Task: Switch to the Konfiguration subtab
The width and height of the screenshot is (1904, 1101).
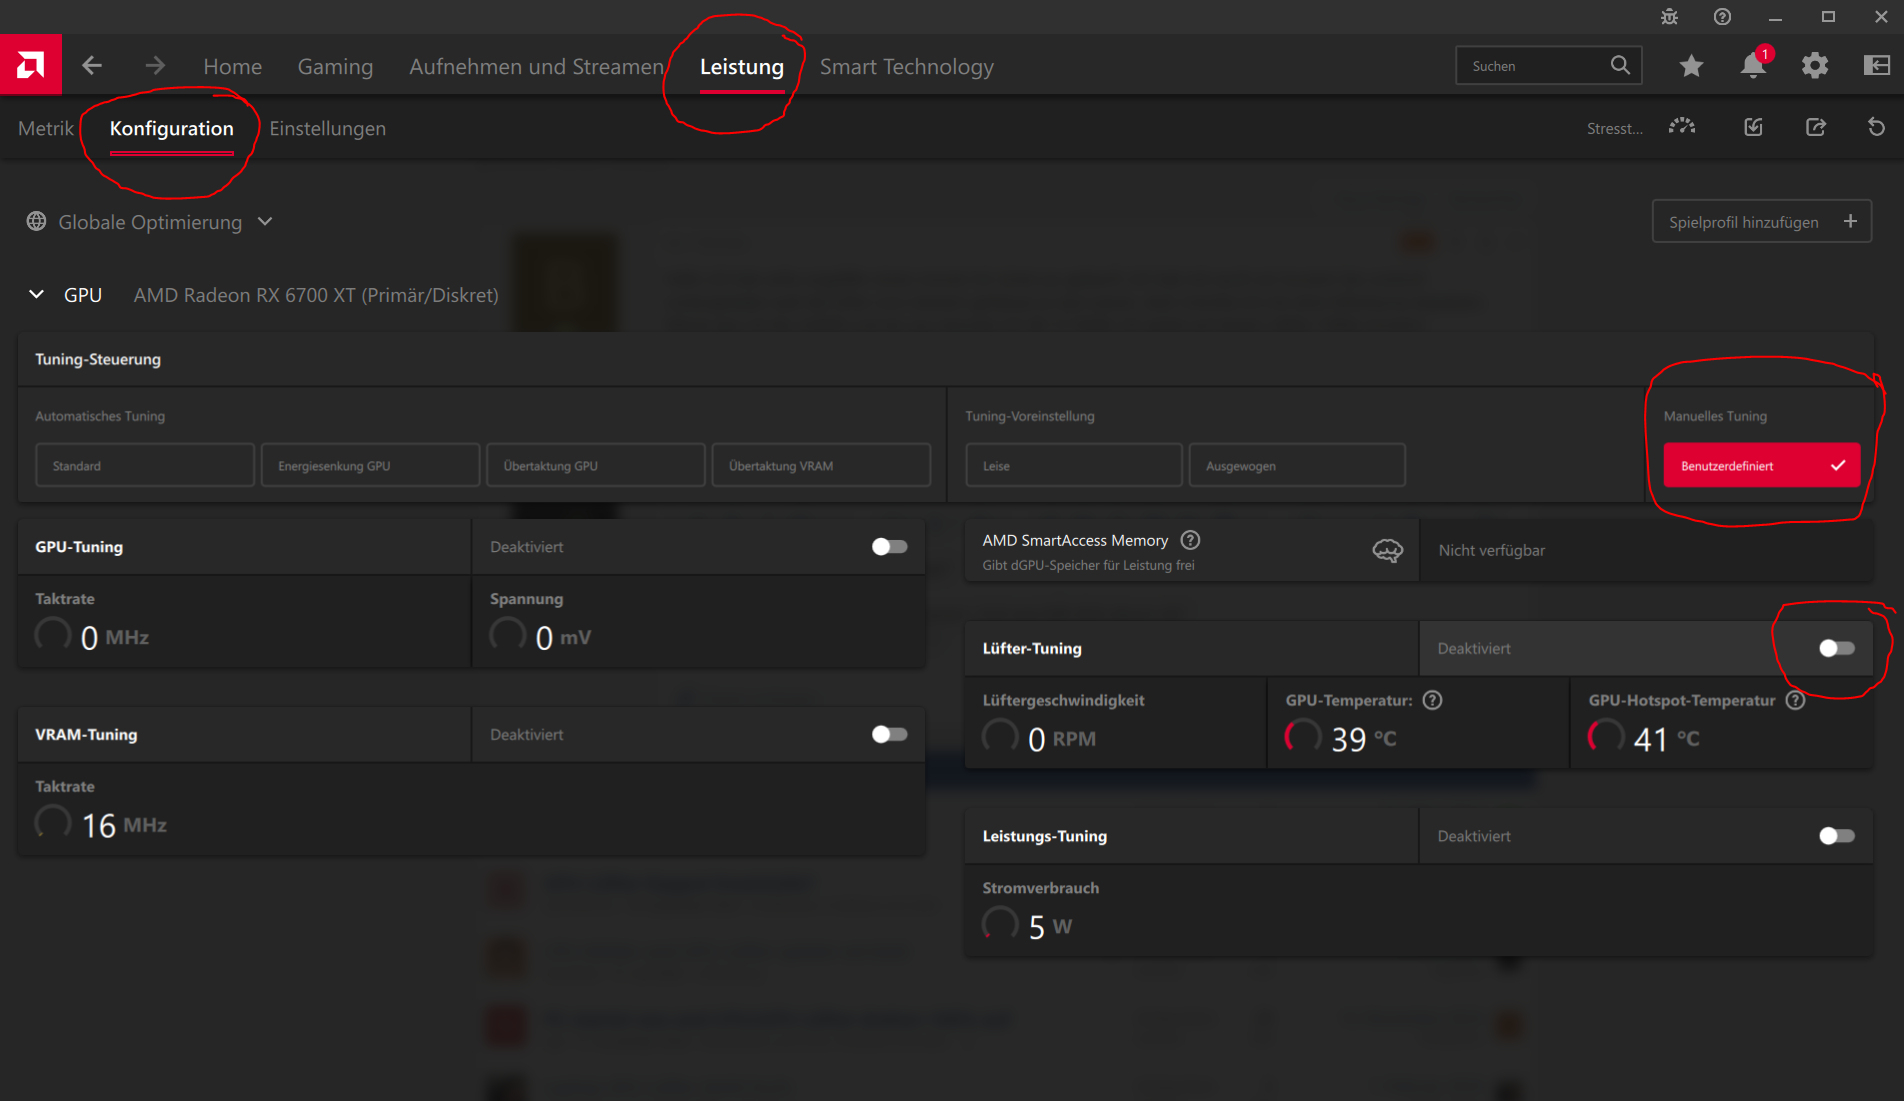Action: click(171, 128)
